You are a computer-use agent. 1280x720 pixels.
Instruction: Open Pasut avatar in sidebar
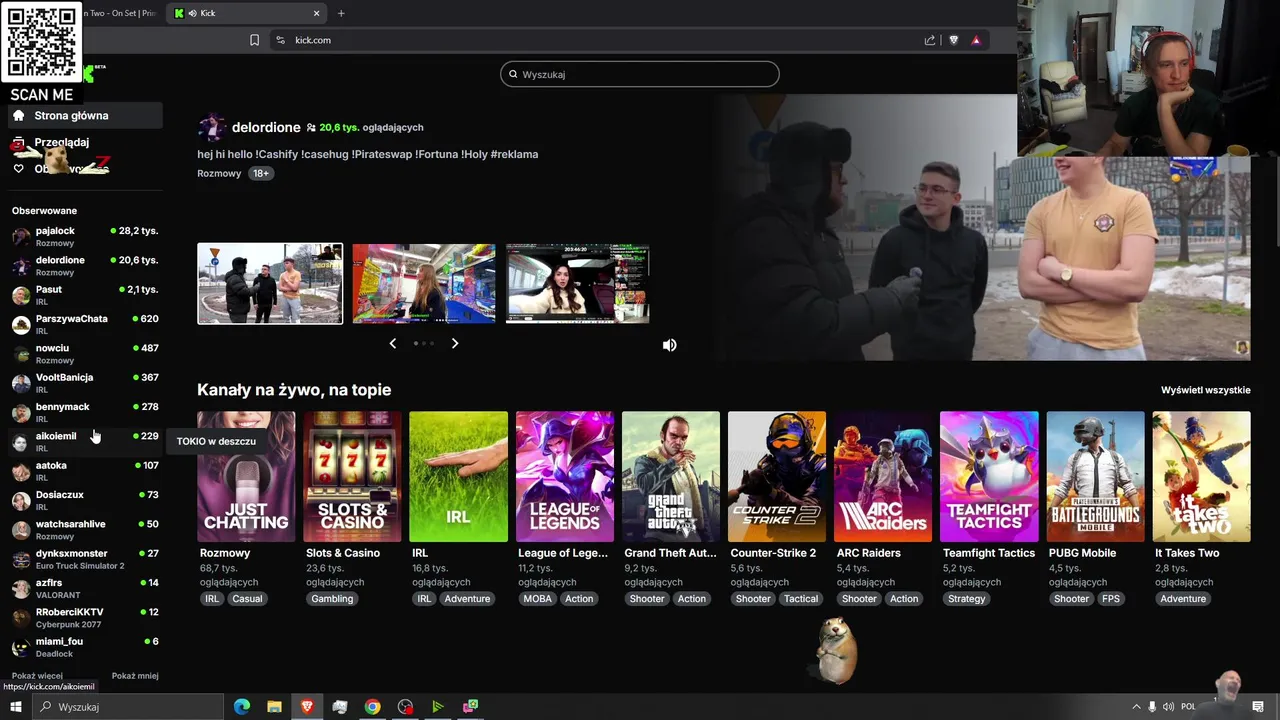(x=21, y=295)
